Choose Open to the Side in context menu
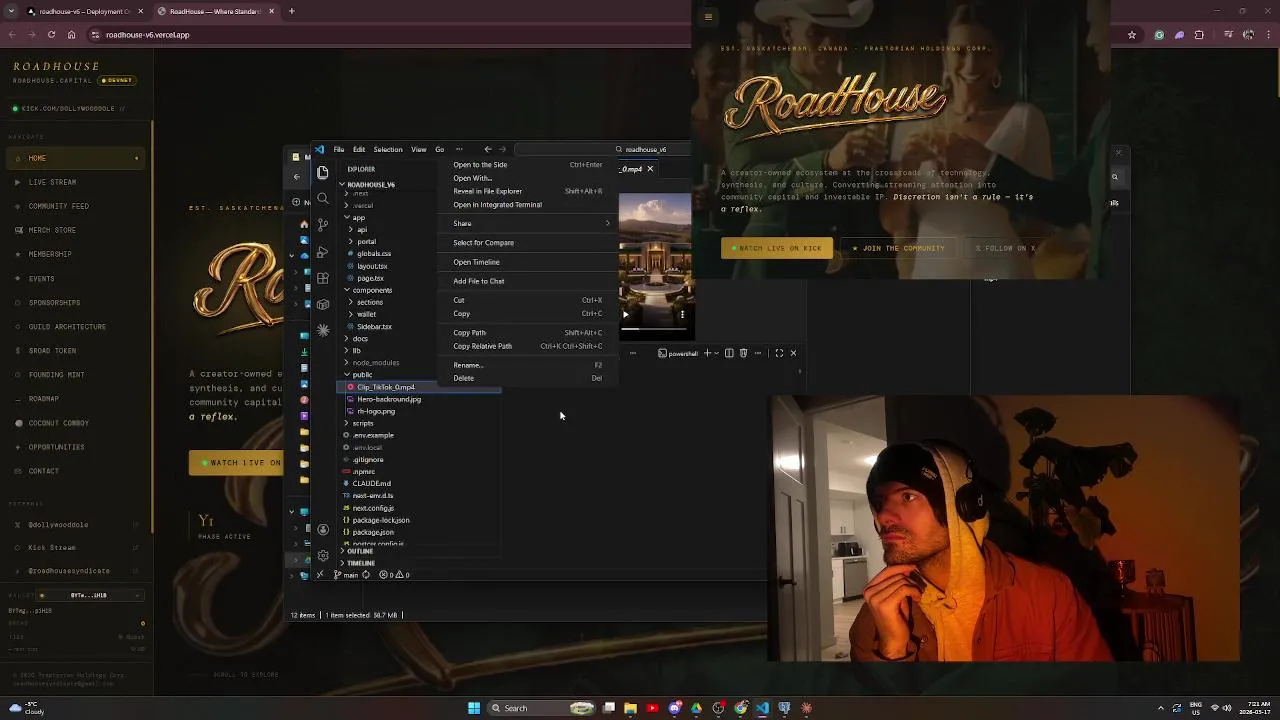Screen dimensions: 1280x720 (x=527, y=165)
